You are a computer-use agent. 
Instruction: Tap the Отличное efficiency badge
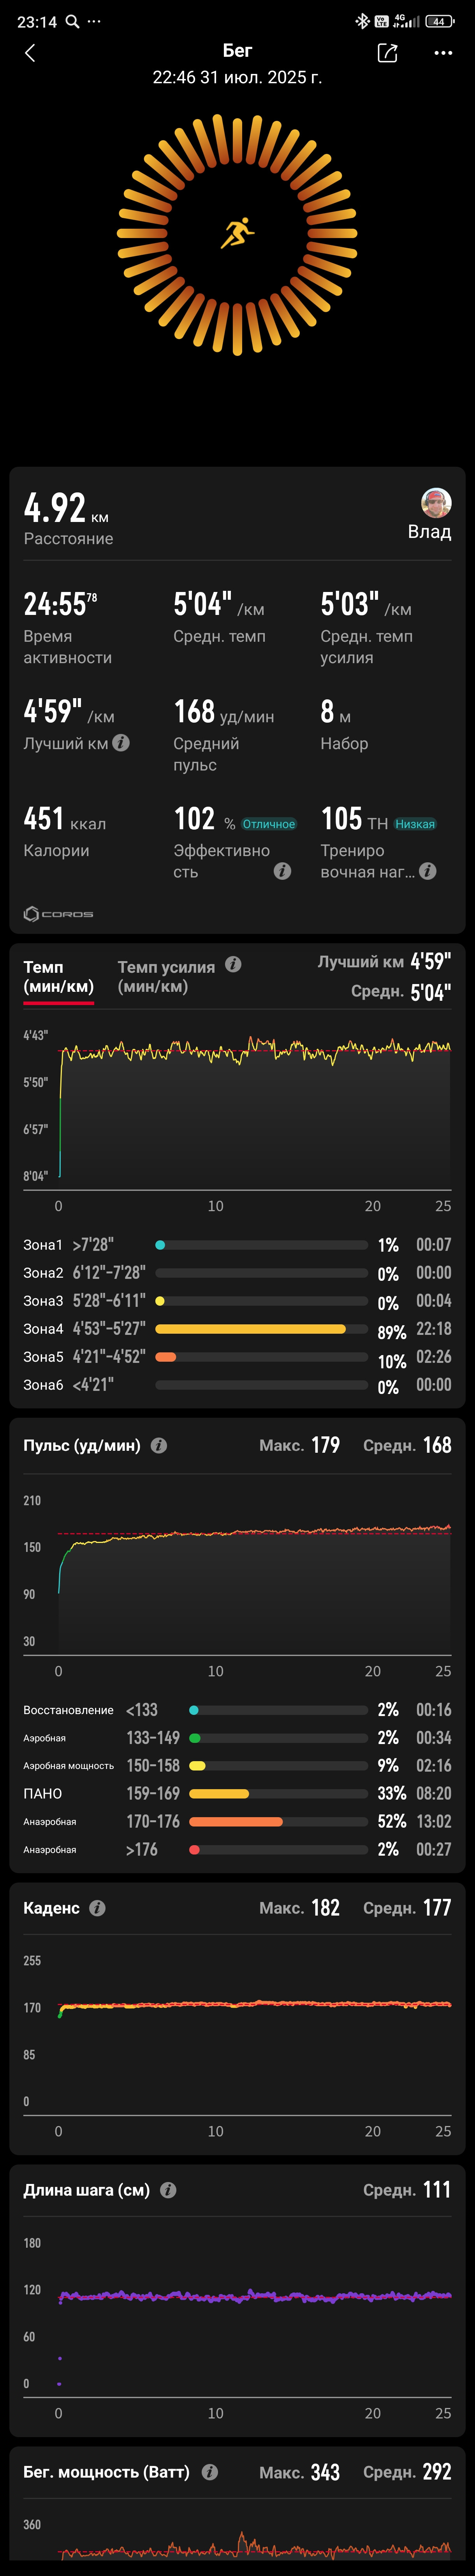[x=269, y=824]
